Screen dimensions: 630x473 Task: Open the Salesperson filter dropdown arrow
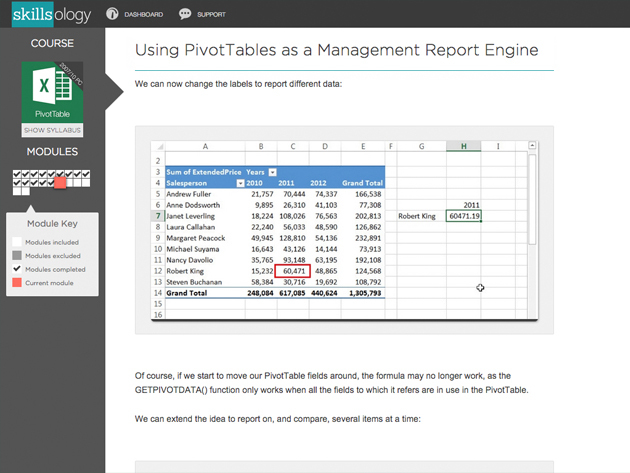(x=240, y=183)
